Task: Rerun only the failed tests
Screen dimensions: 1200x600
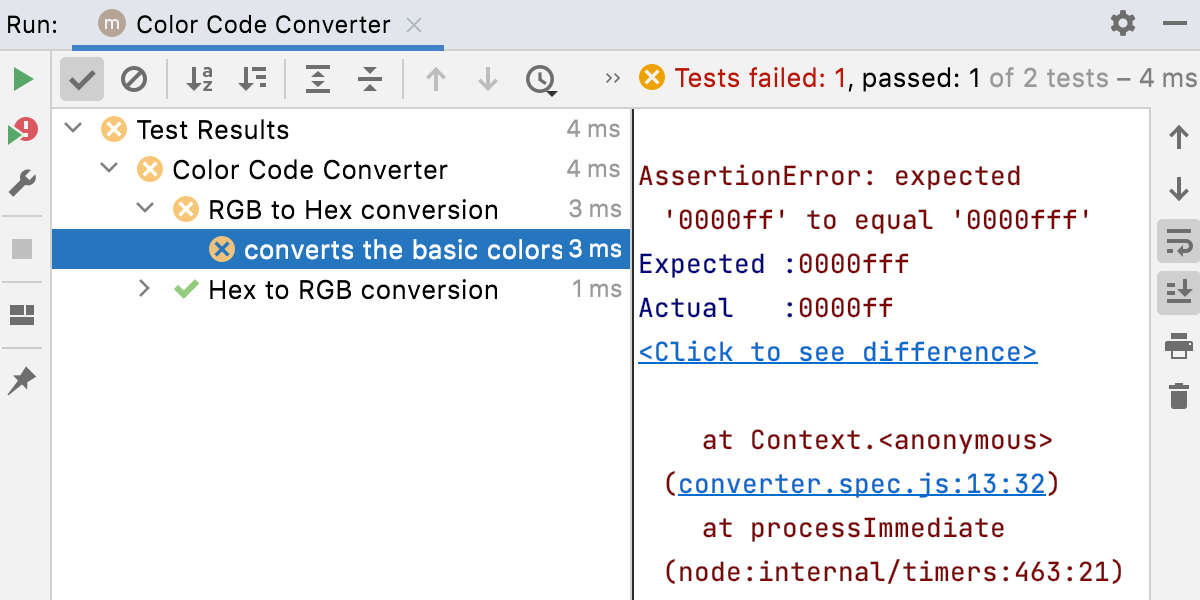Action: (x=22, y=131)
